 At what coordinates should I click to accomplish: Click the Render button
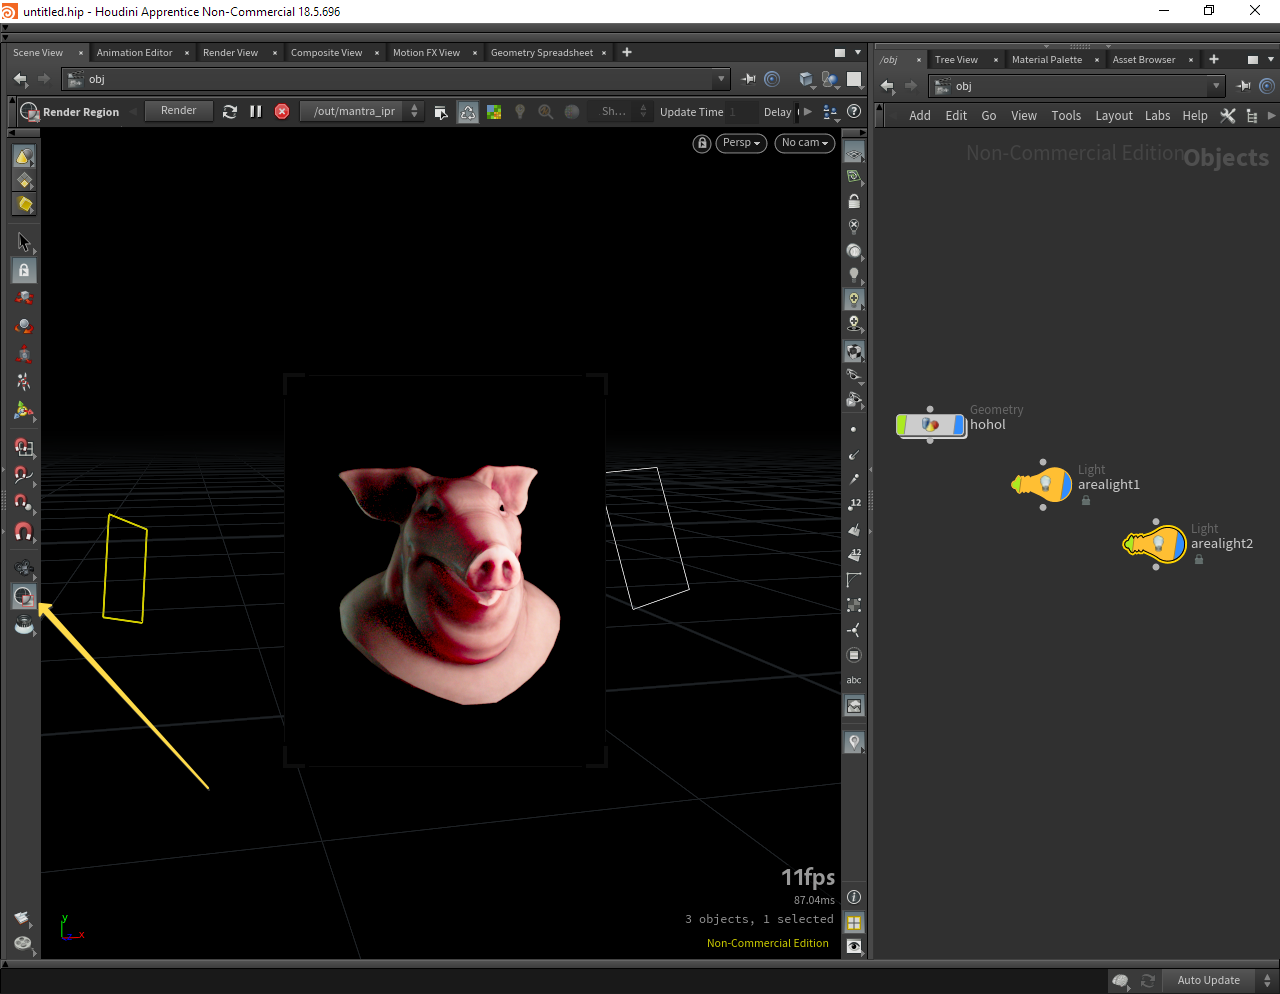click(x=179, y=111)
